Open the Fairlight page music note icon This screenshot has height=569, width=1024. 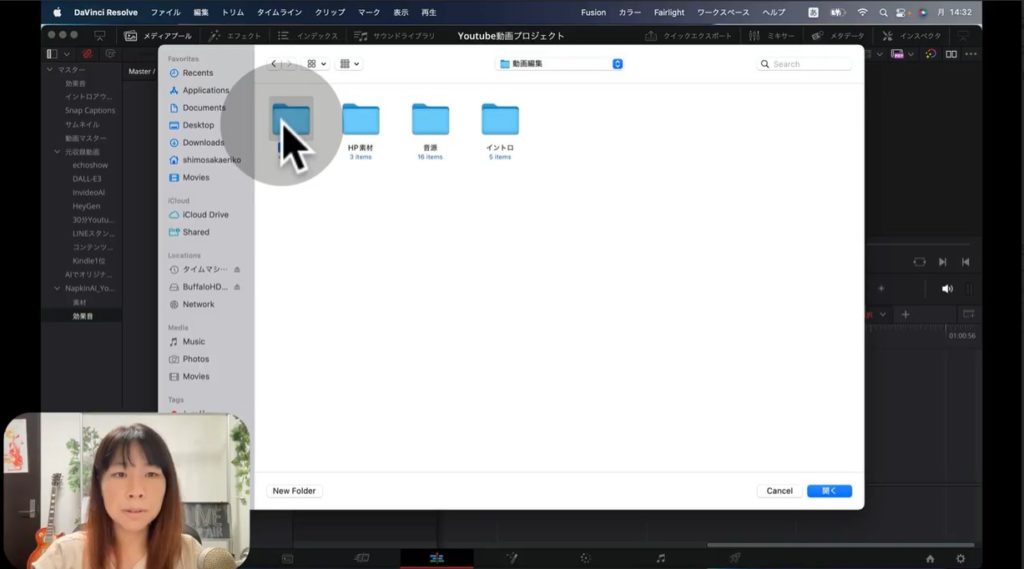660,558
